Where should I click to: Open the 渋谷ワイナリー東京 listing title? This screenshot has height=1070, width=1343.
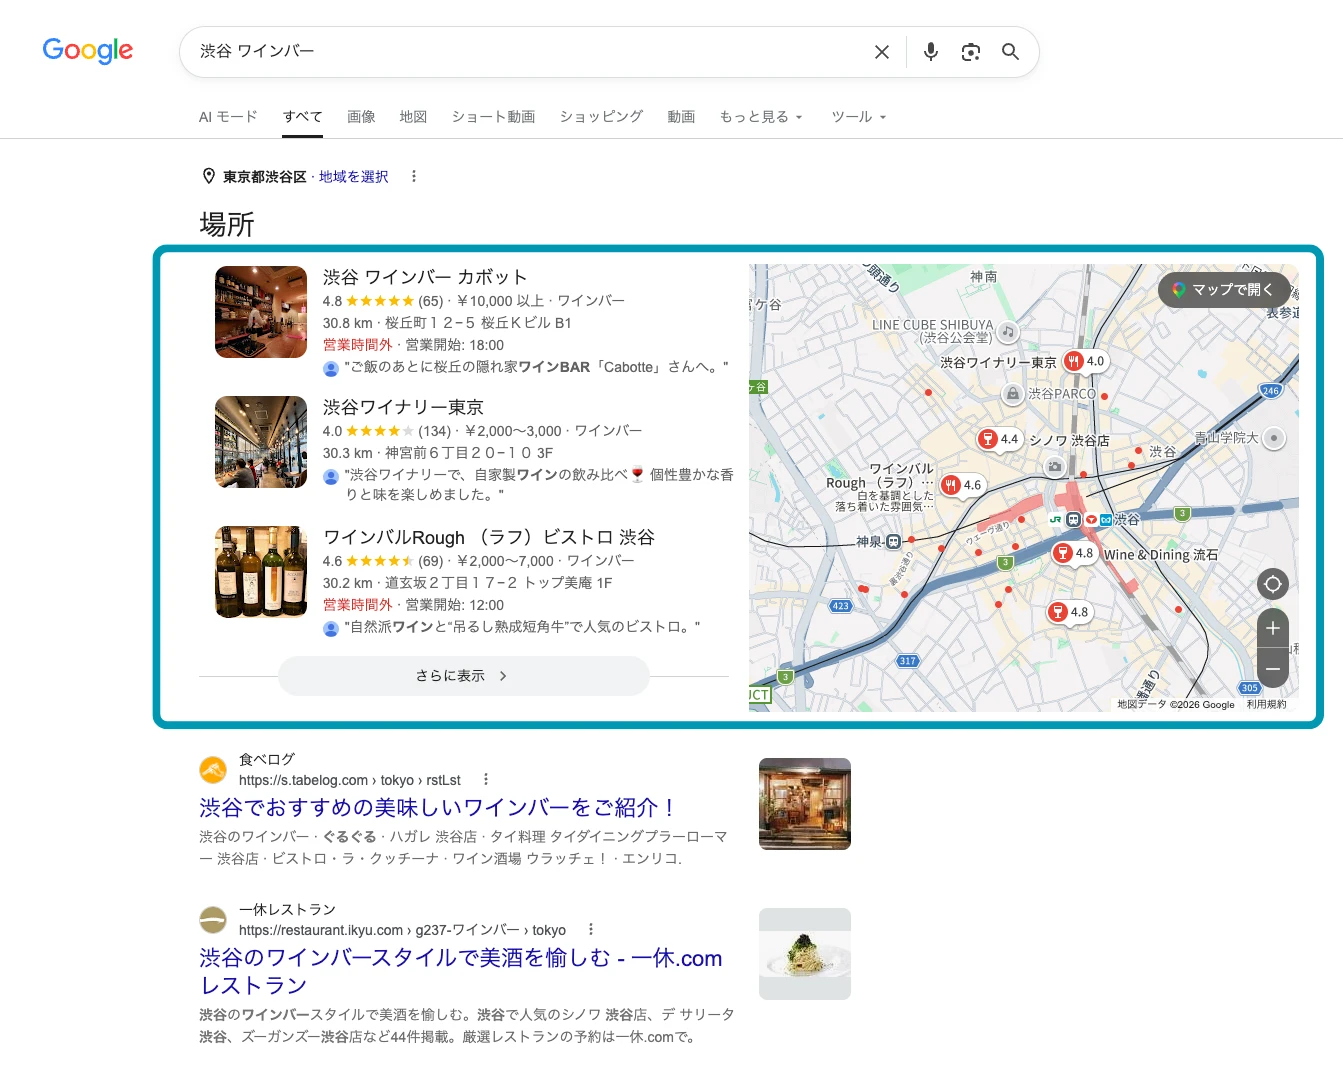(403, 407)
